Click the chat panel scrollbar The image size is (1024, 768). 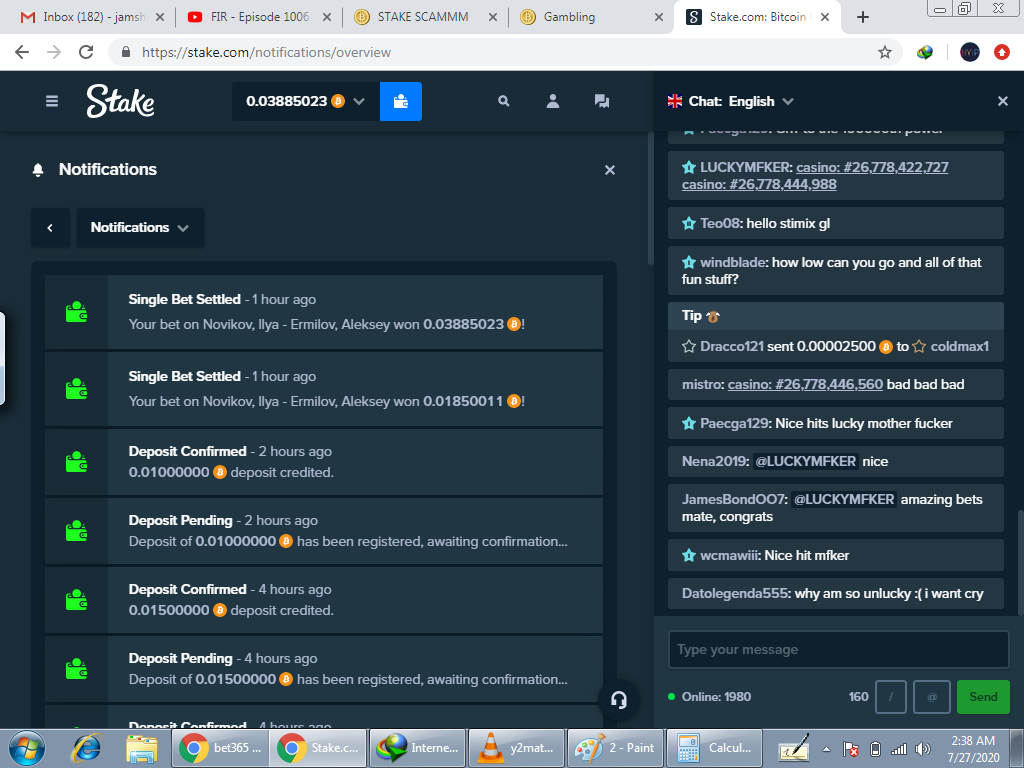tap(1020, 562)
